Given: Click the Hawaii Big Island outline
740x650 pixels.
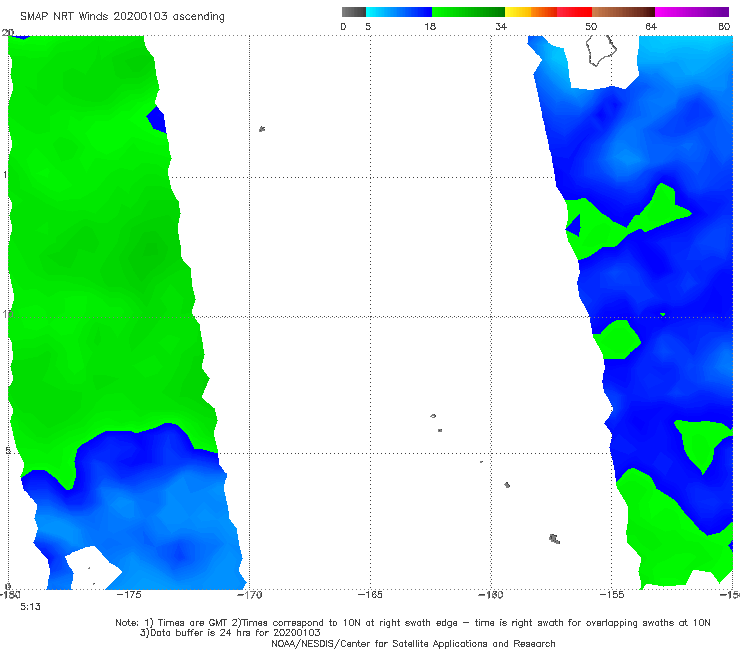Looking at the screenshot, I should (601, 51).
